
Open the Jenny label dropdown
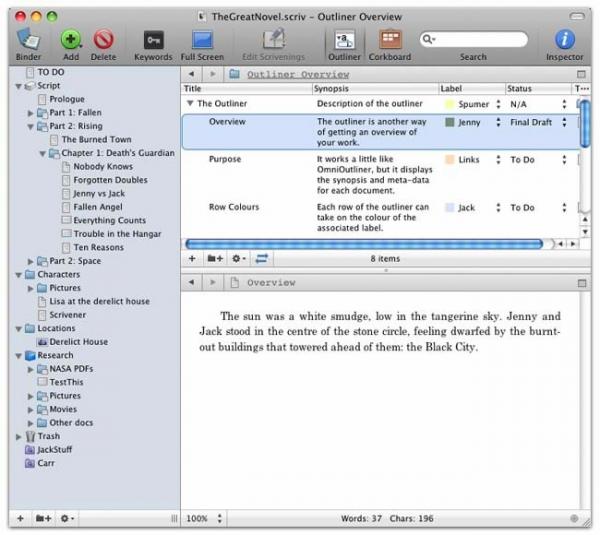(x=498, y=122)
